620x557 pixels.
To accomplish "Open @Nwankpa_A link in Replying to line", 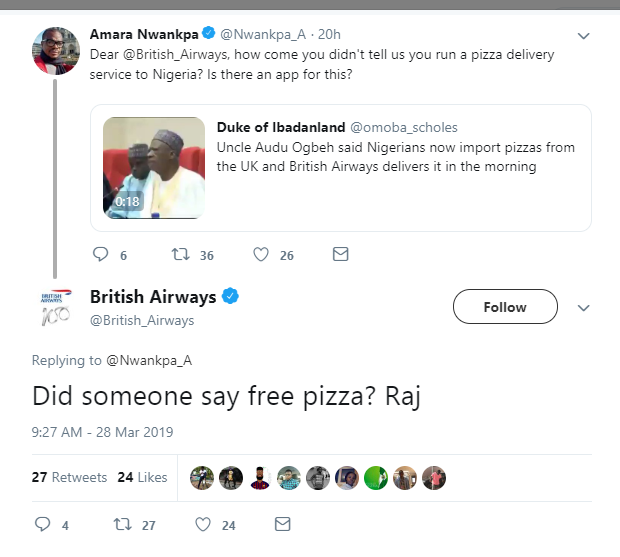I will [148, 360].
